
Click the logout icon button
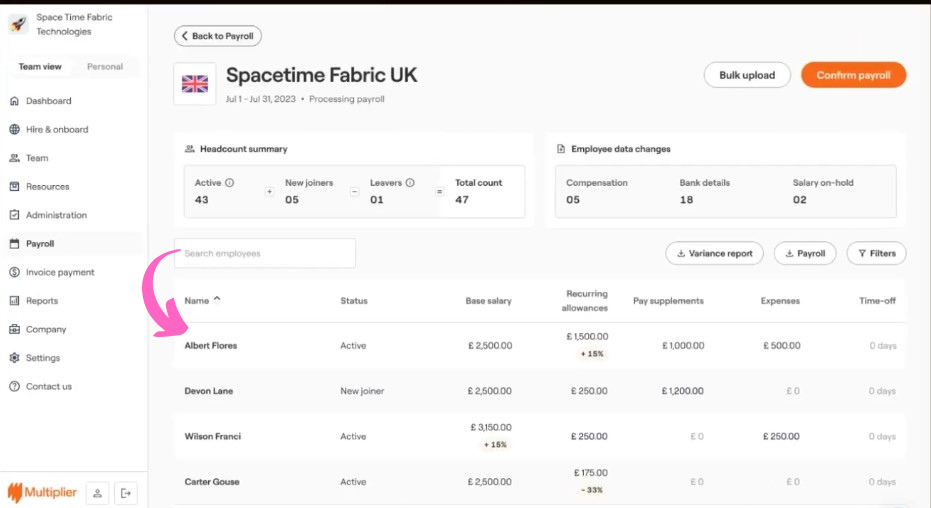(x=126, y=493)
